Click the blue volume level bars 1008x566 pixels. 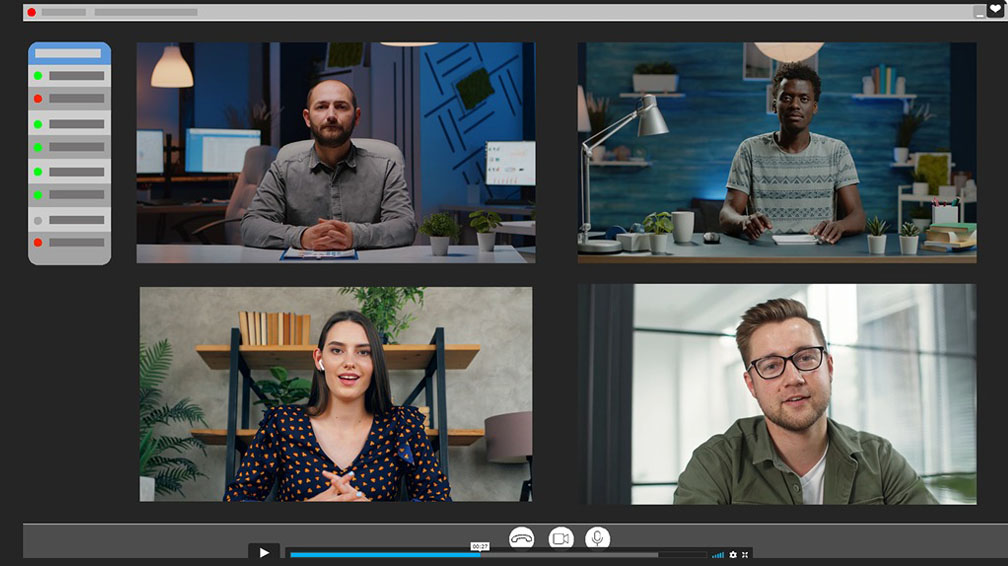point(718,554)
